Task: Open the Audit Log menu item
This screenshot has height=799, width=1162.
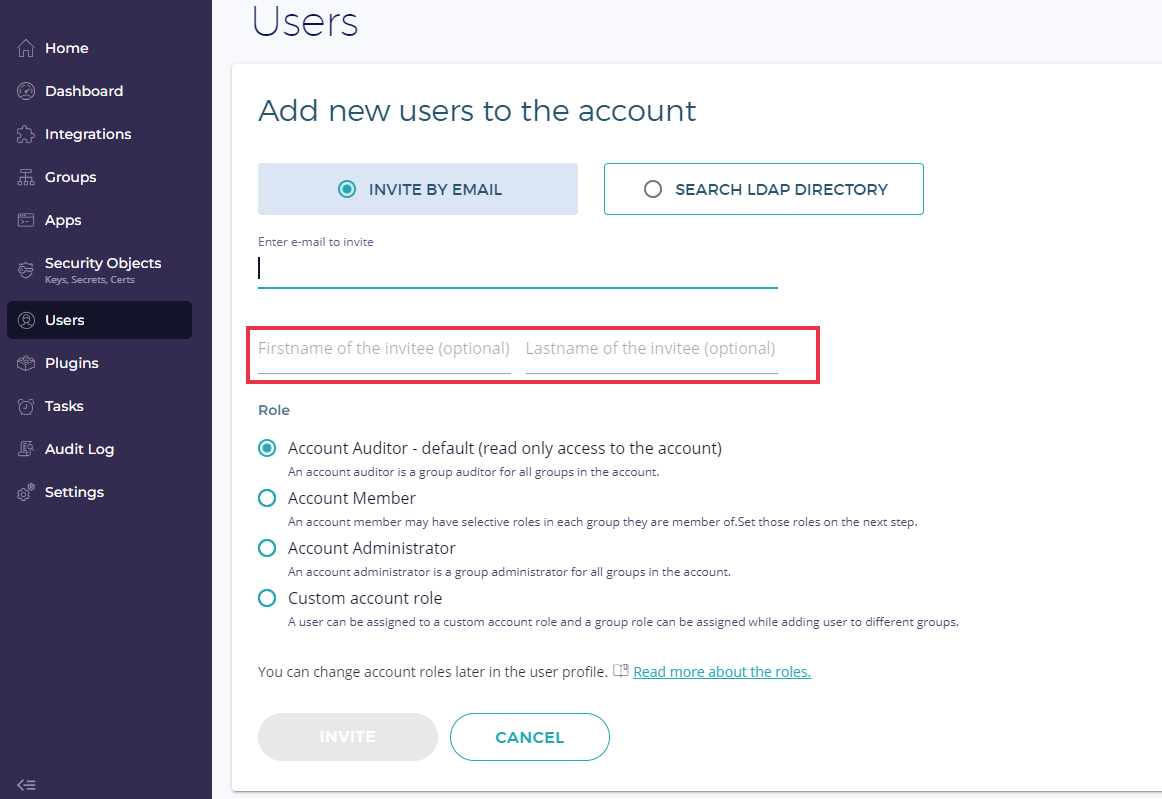Action: (79, 449)
